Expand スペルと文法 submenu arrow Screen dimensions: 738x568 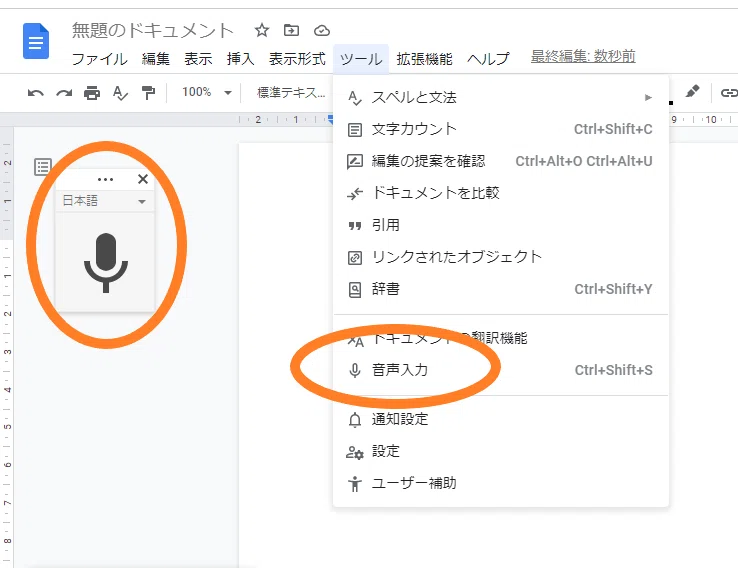coord(648,97)
